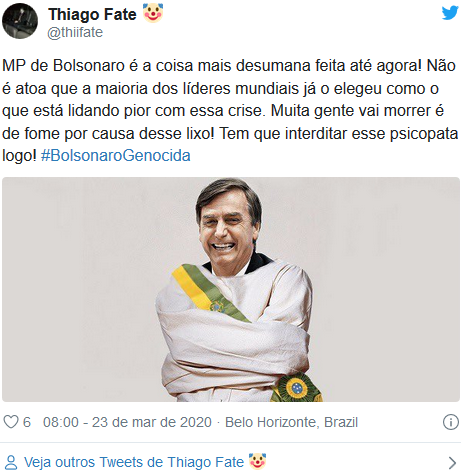The image size is (461, 475).
Task: Open the round profile avatar of Thiago Fate
Action: point(20,21)
